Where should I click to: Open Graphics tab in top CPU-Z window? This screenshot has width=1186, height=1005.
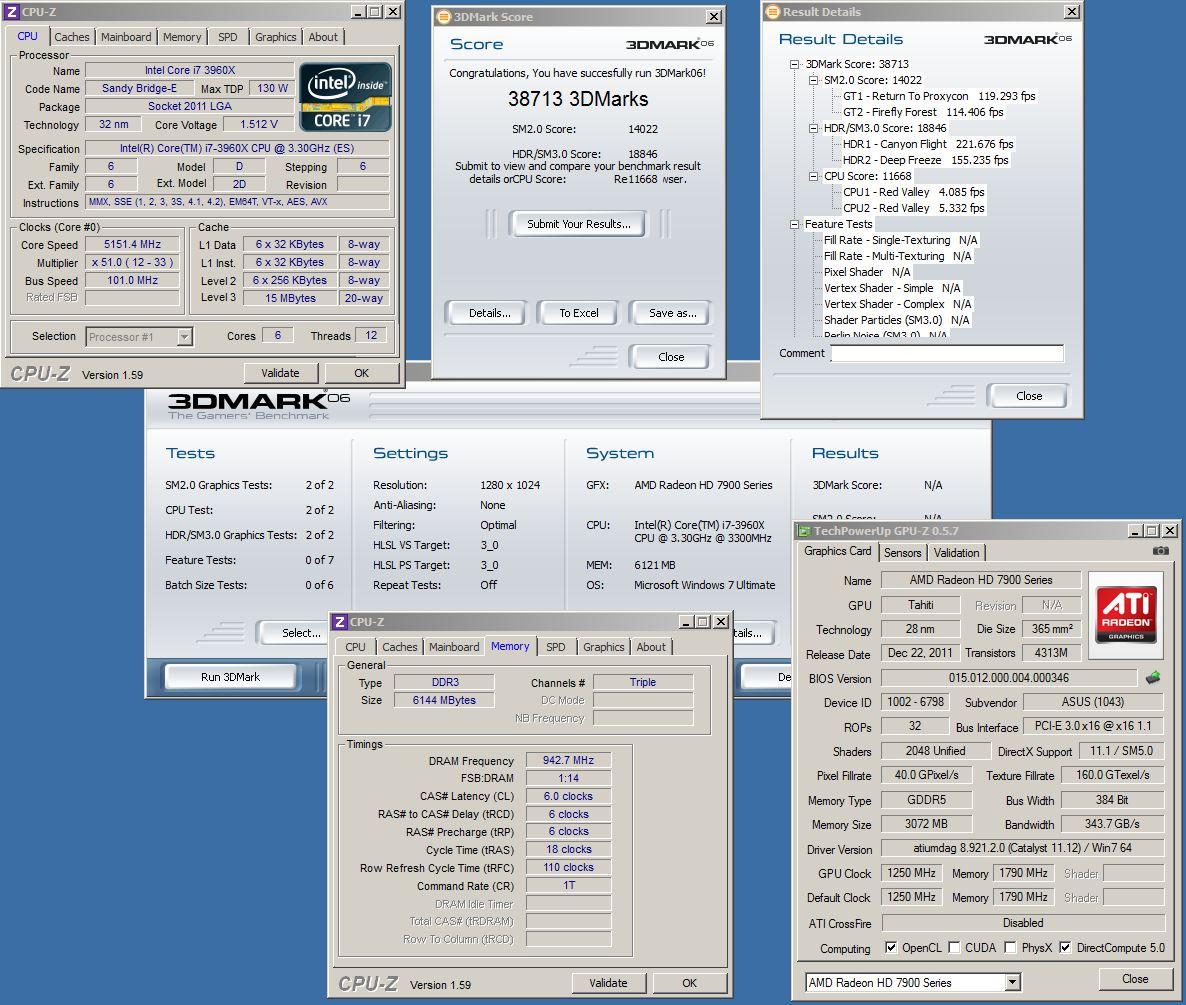tap(275, 36)
